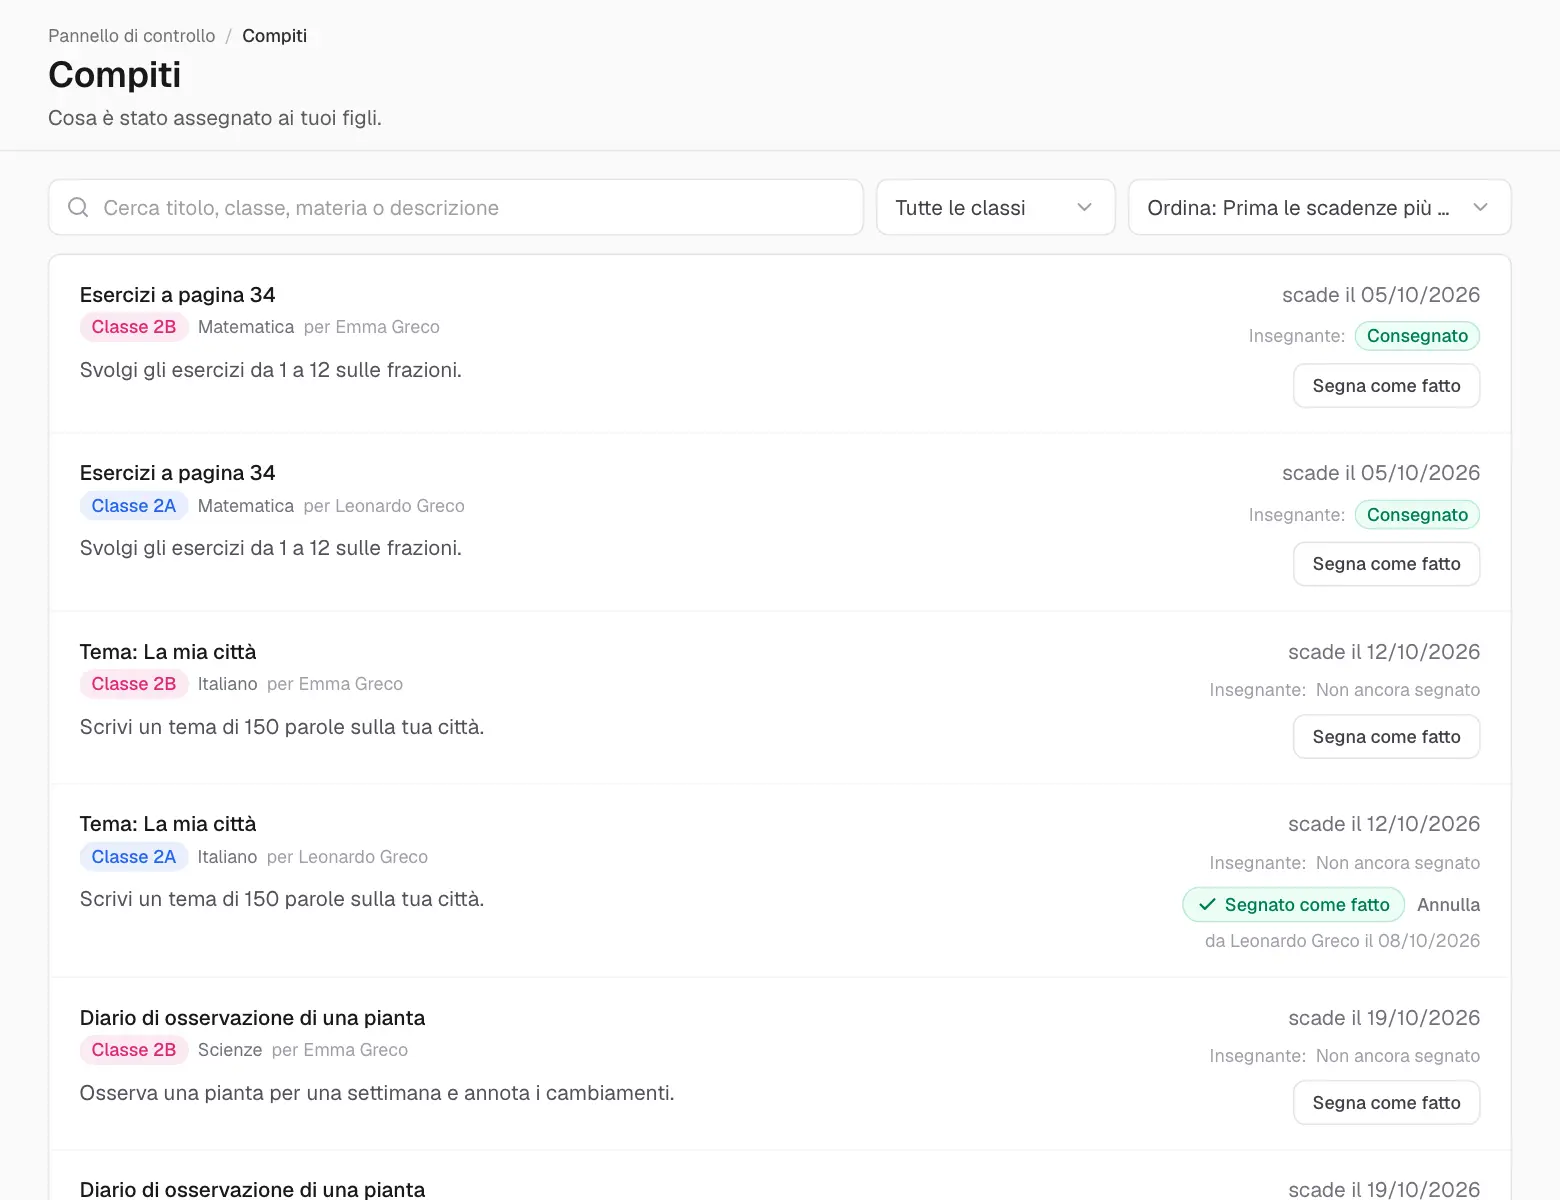The width and height of the screenshot is (1560, 1200).
Task: Open the Tutte le classi class filter
Action: [x=995, y=207]
